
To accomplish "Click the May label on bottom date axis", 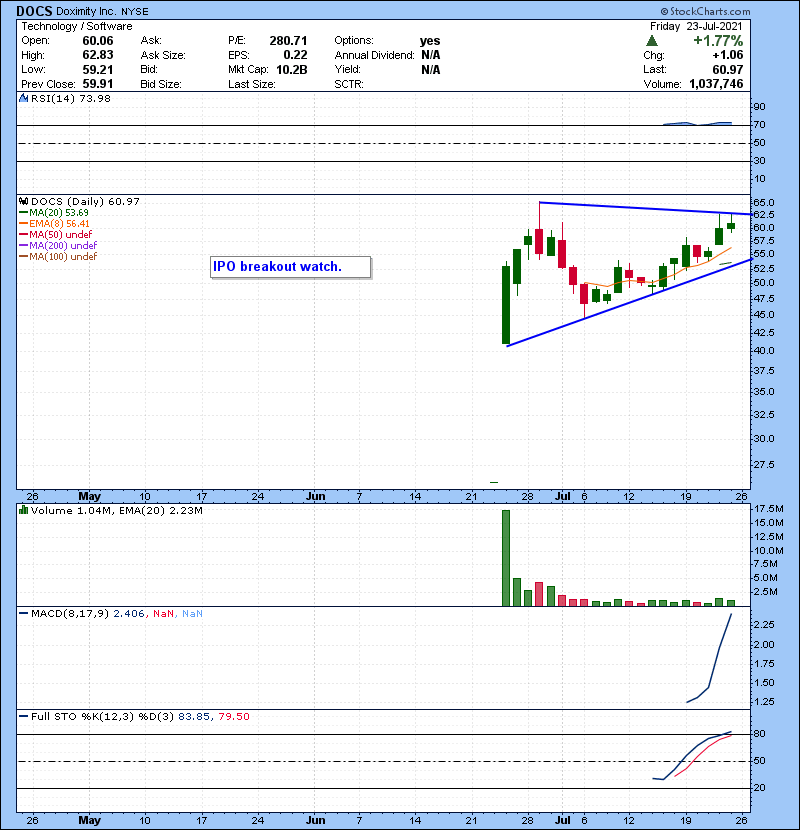I will coord(89,820).
